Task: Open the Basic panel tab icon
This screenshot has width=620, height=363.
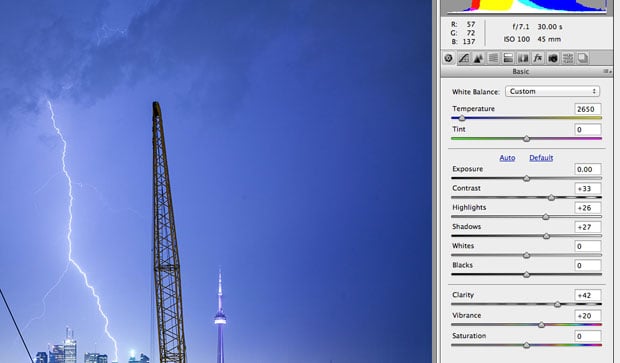Action: (x=448, y=58)
